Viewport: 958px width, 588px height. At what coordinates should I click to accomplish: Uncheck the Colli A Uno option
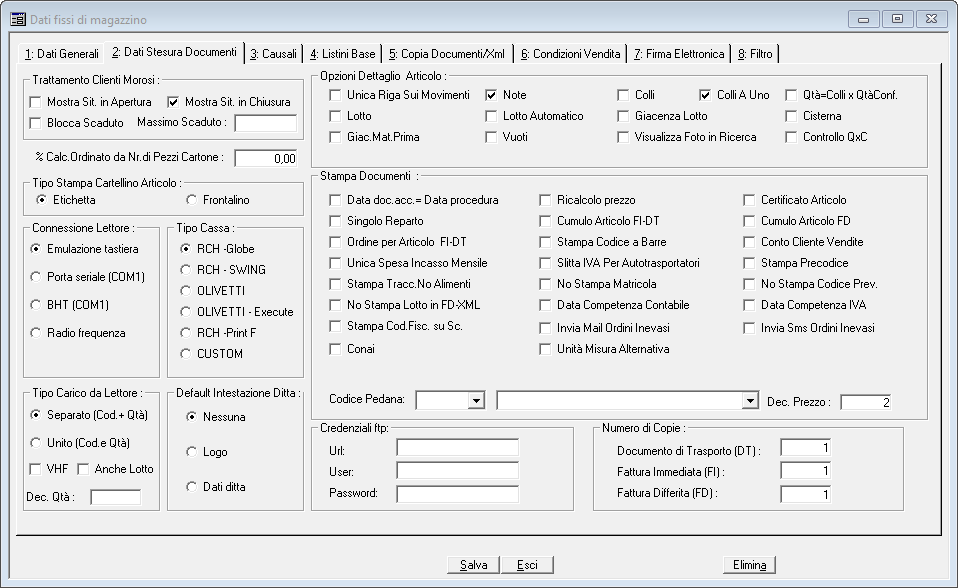point(706,95)
